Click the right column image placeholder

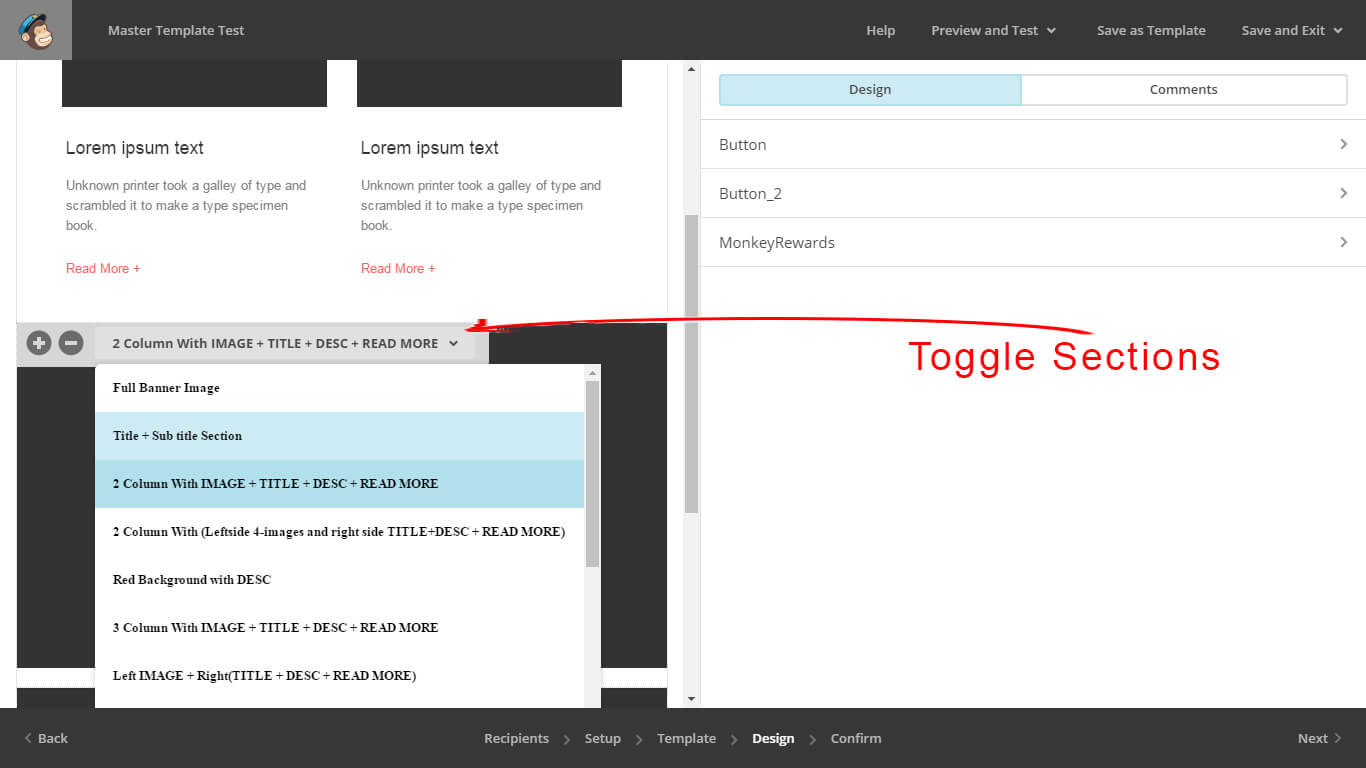pyautogui.click(x=489, y=83)
